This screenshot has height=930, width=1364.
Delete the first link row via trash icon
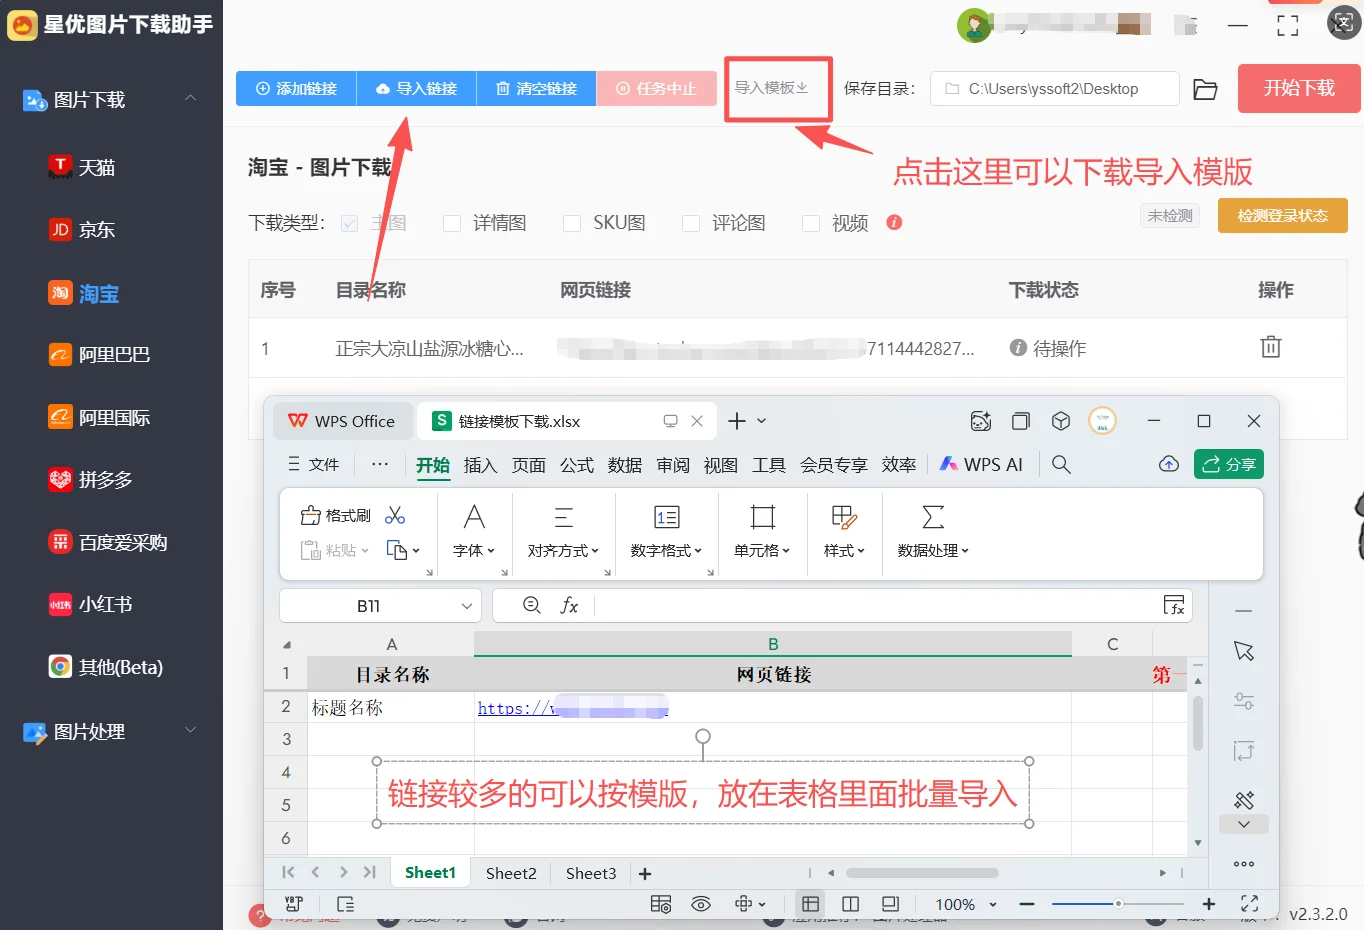(x=1270, y=347)
